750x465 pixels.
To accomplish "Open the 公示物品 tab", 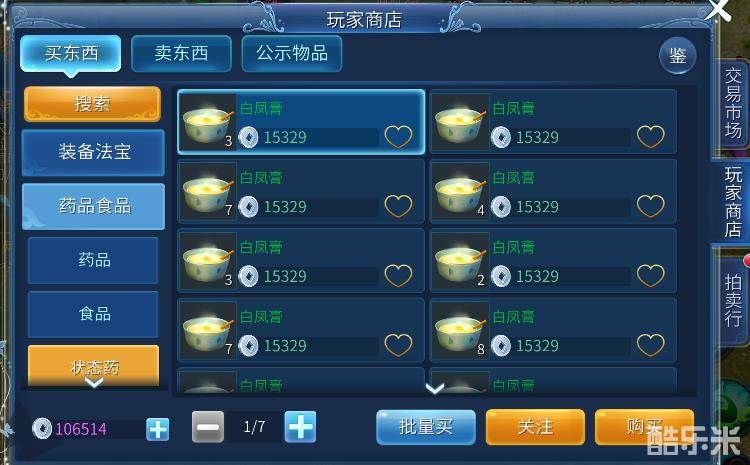I will click(x=292, y=53).
